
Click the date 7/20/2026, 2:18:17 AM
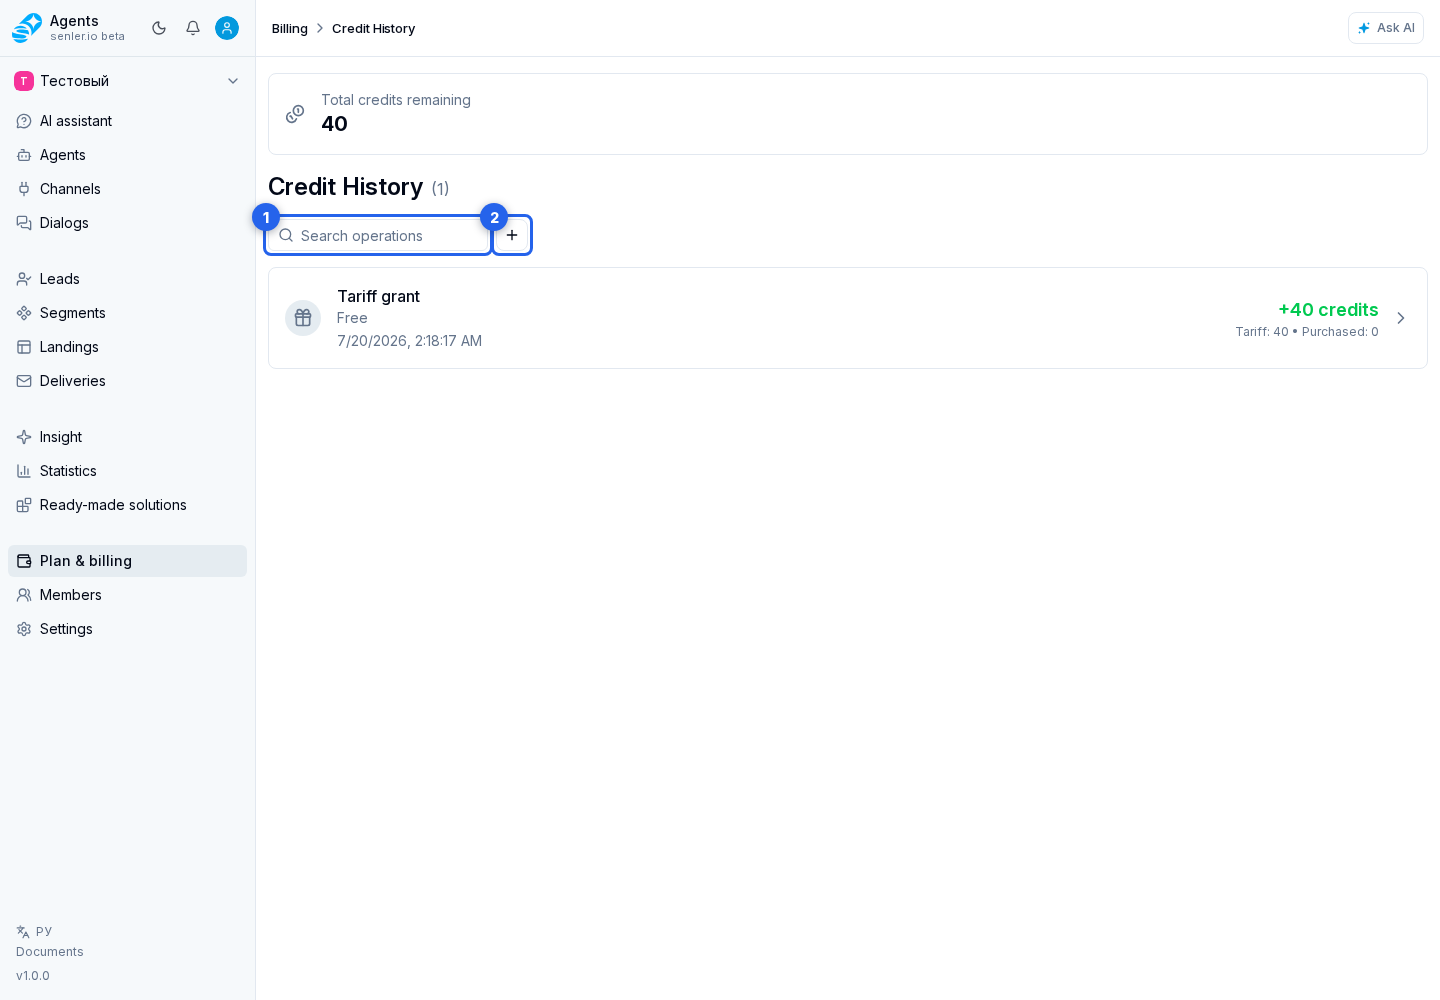[x=409, y=341]
